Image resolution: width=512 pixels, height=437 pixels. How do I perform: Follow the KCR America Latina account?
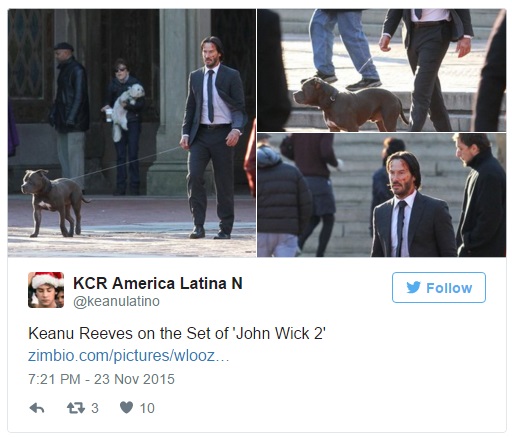(439, 287)
